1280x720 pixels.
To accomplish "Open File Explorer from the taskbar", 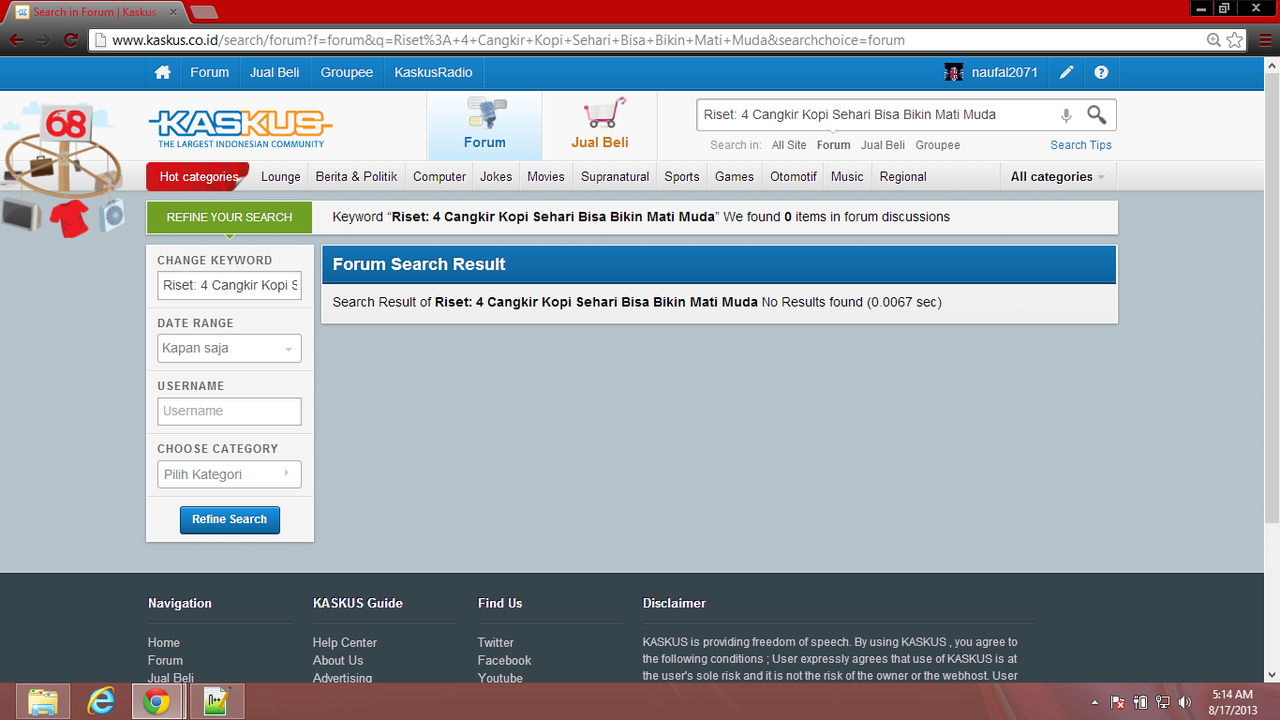I will [x=43, y=702].
